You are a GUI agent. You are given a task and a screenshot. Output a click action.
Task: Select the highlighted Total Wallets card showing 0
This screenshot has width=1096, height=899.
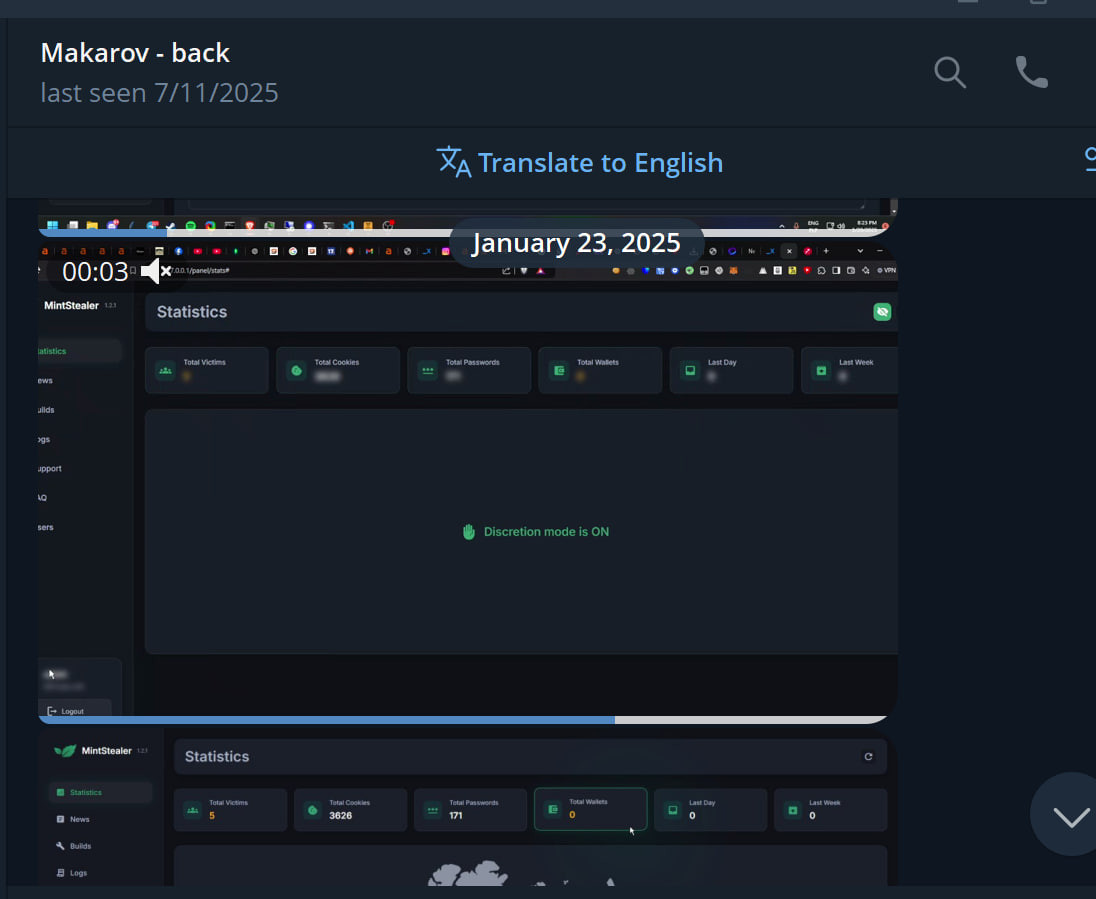coord(591,809)
